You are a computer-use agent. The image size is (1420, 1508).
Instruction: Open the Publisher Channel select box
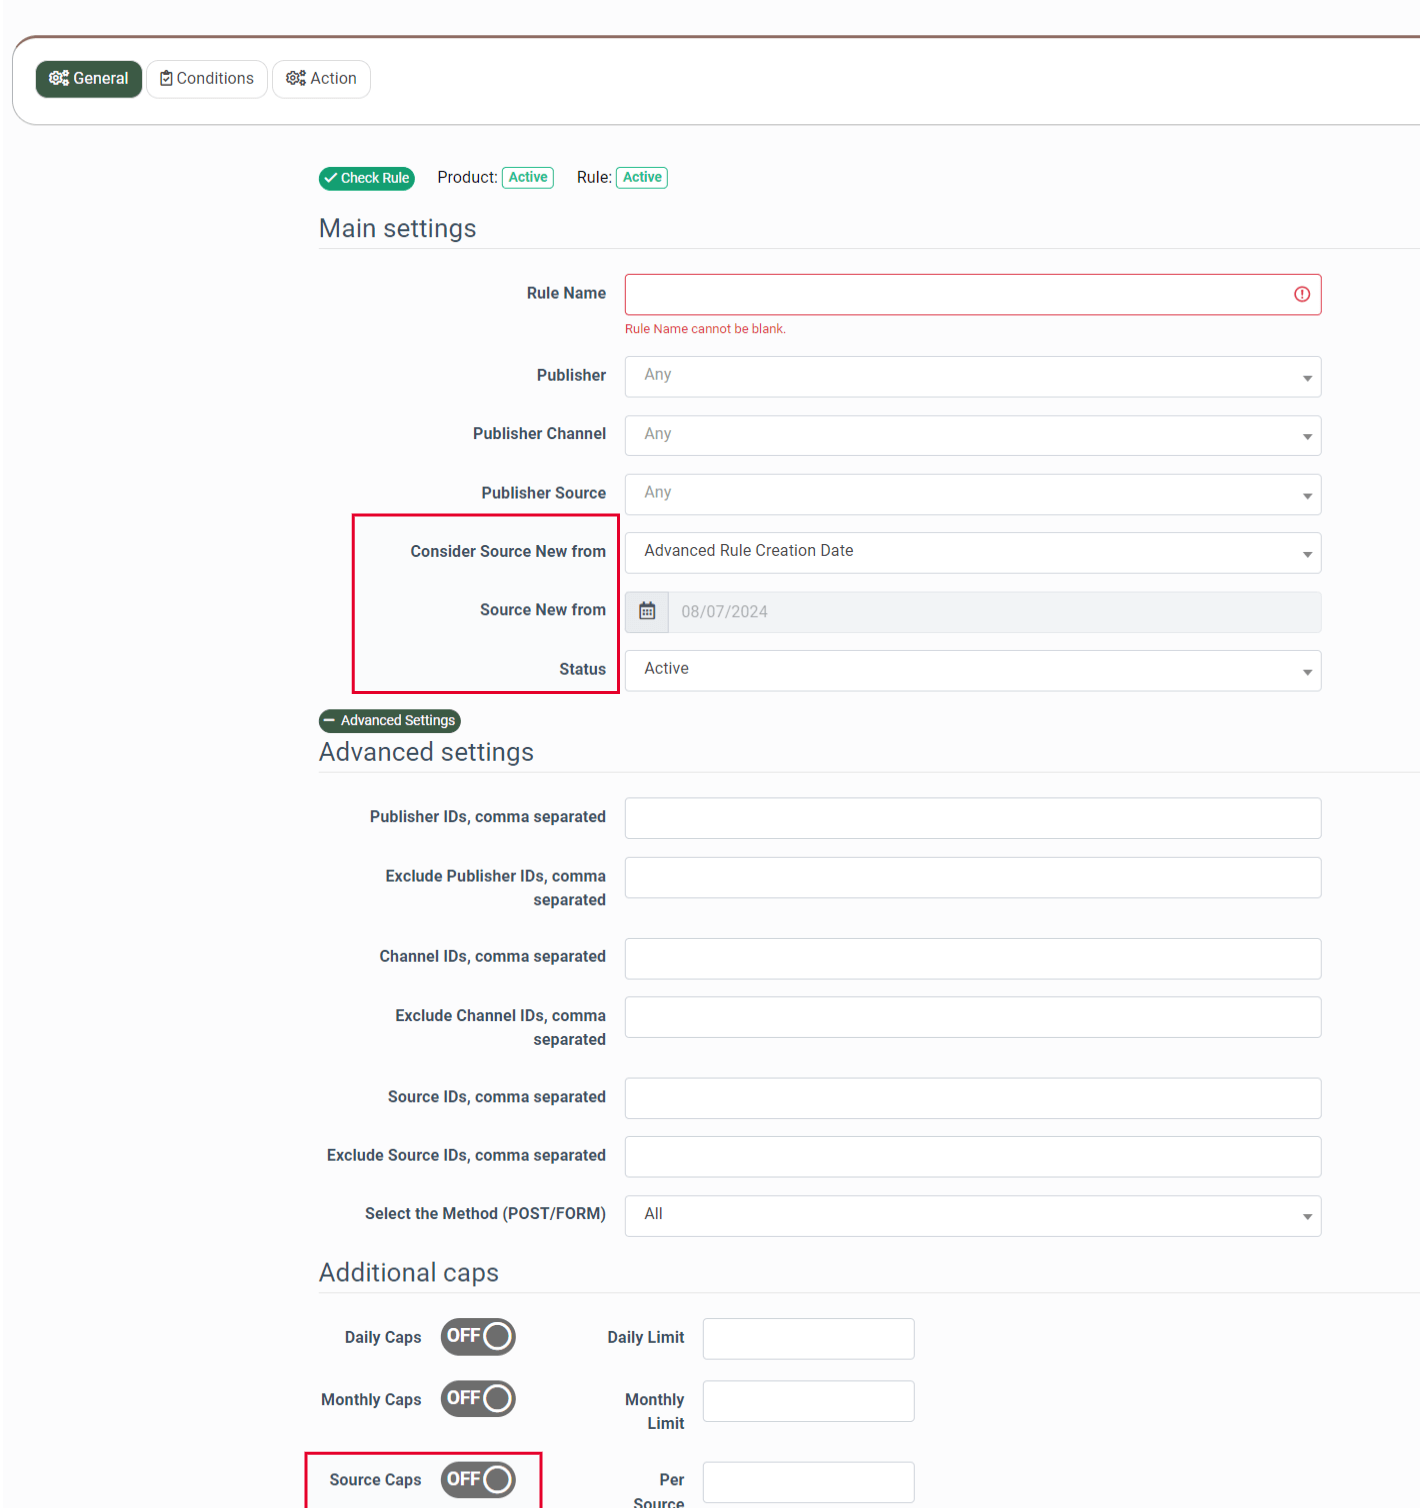(973, 436)
